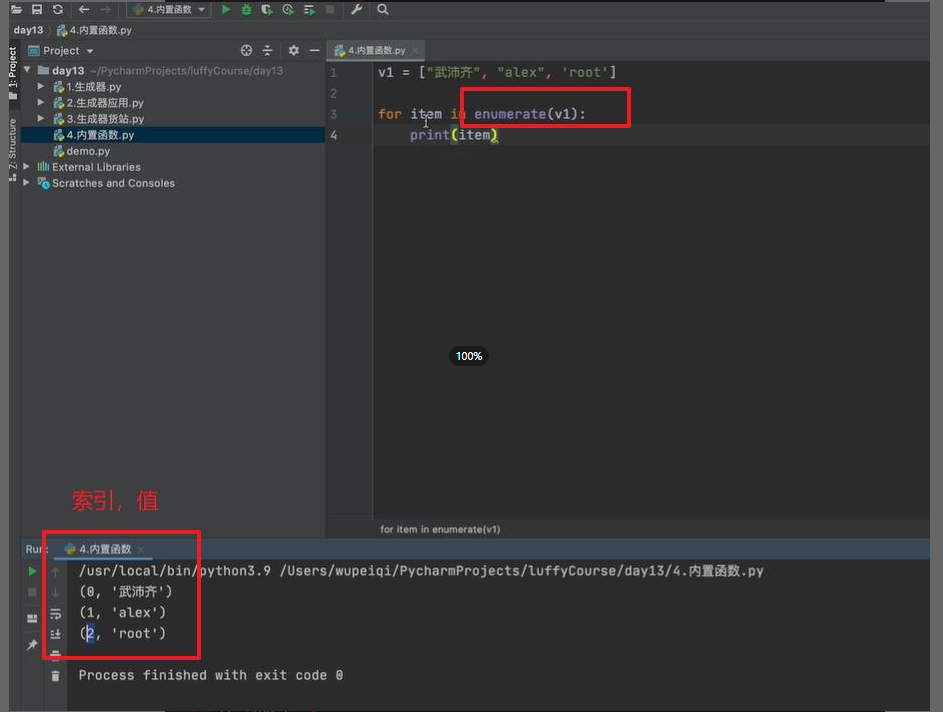
Task: Close the 4.内置函数.py editor tab
Action: (x=414, y=51)
